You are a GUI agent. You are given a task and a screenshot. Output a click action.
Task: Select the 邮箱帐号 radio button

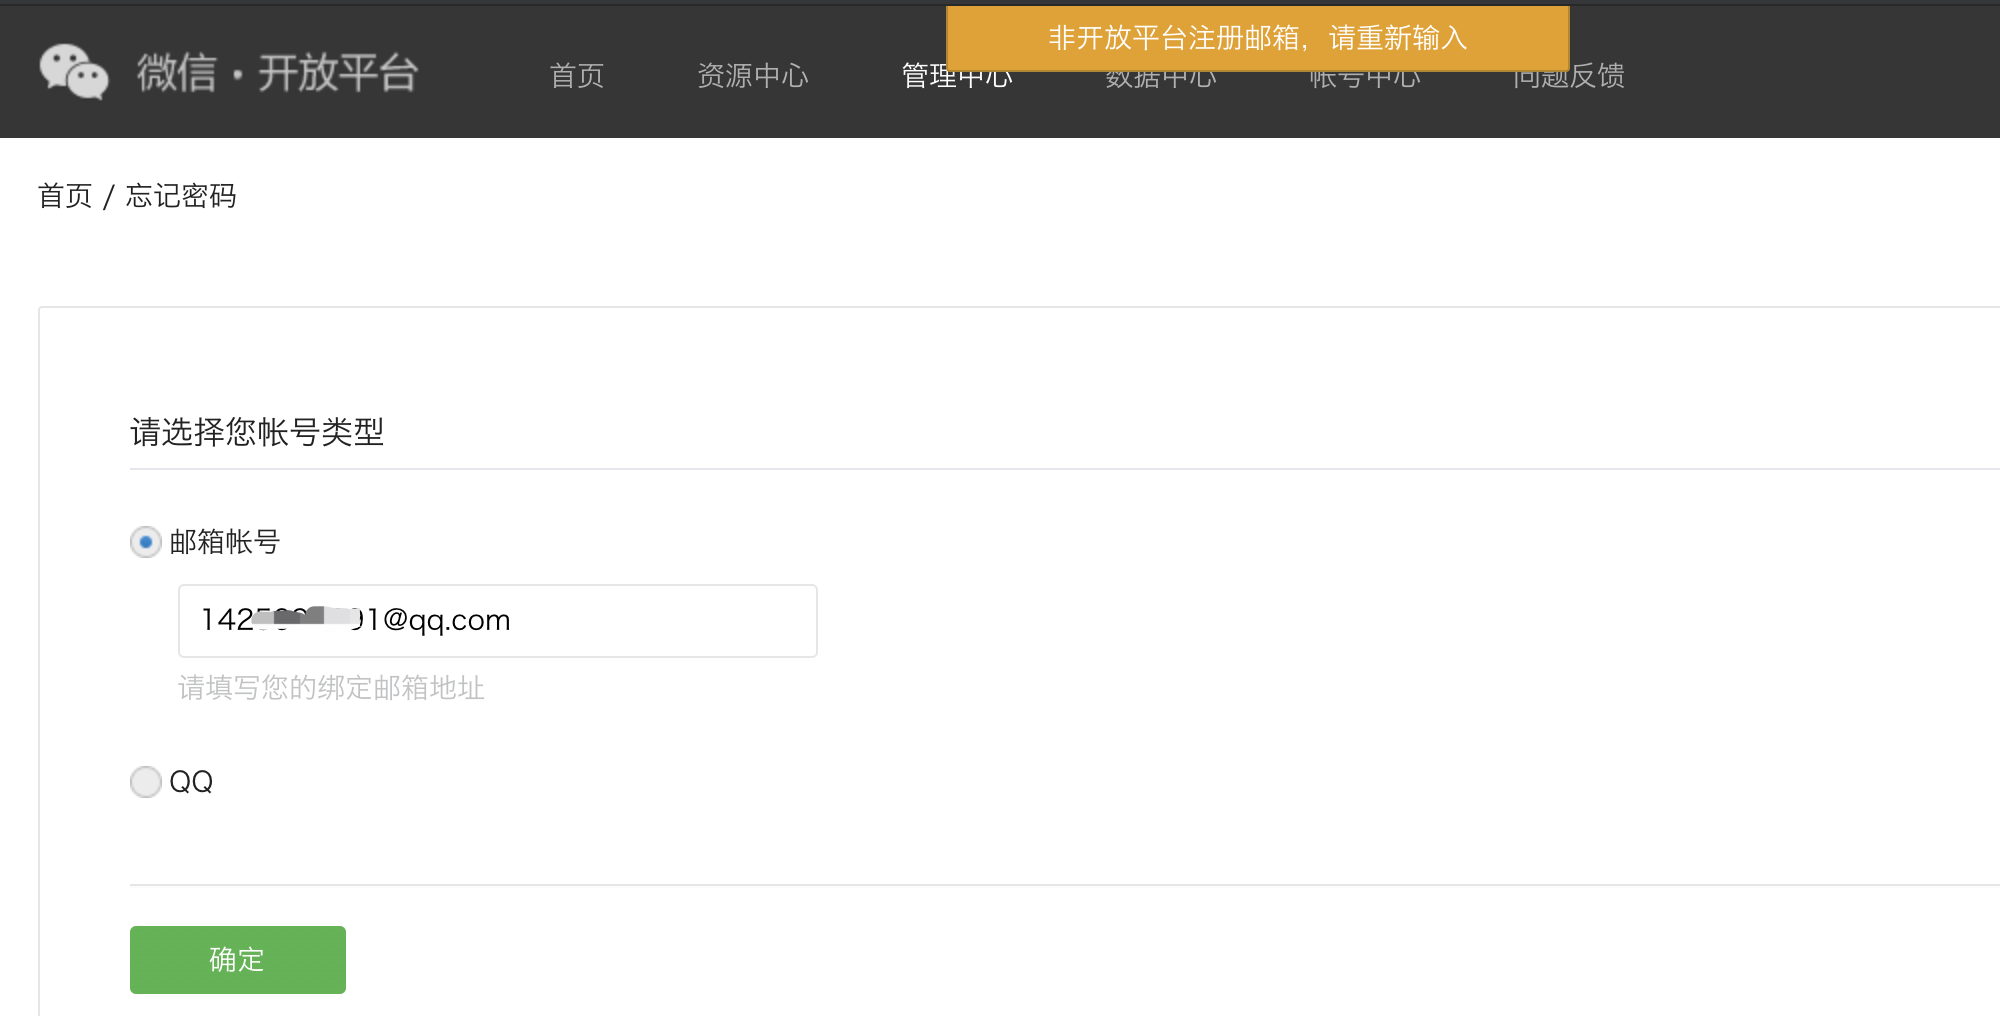[x=146, y=542]
